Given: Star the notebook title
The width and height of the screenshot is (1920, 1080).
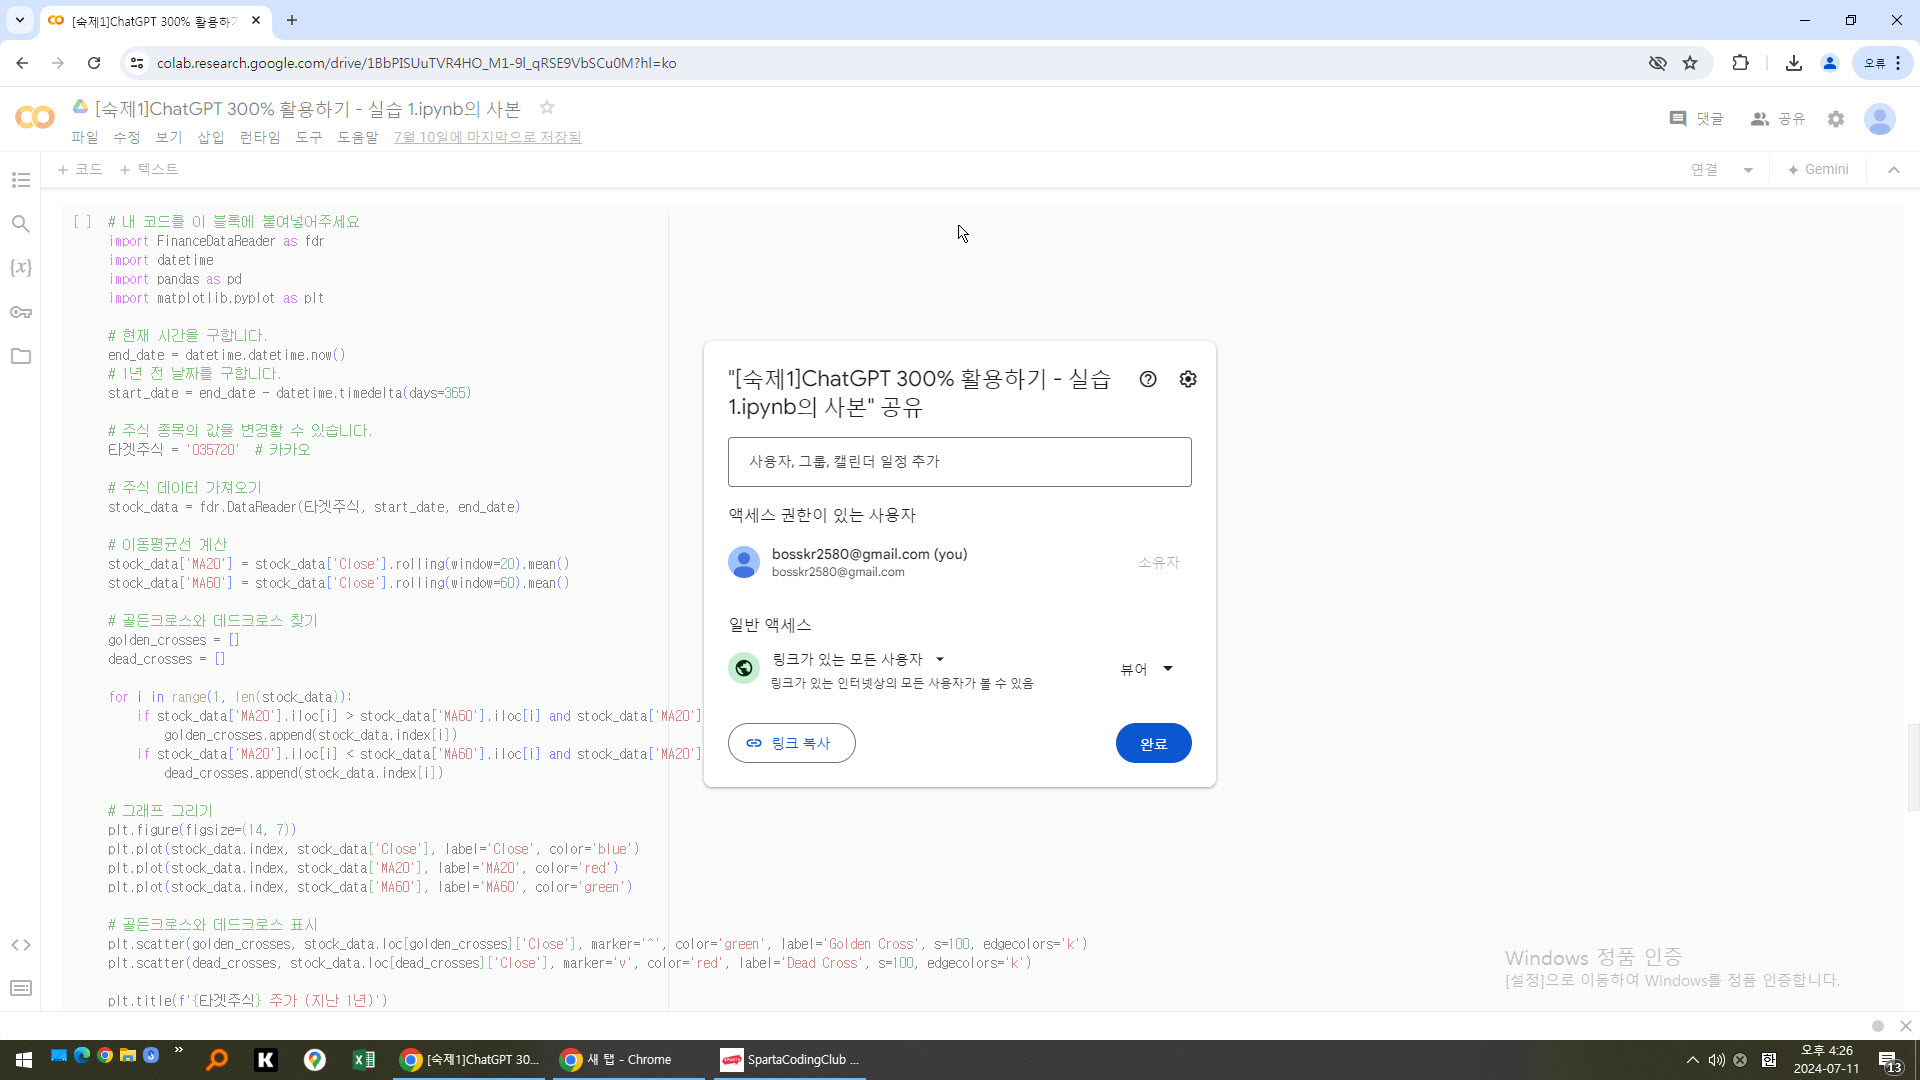Looking at the screenshot, I should (x=547, y=107).
